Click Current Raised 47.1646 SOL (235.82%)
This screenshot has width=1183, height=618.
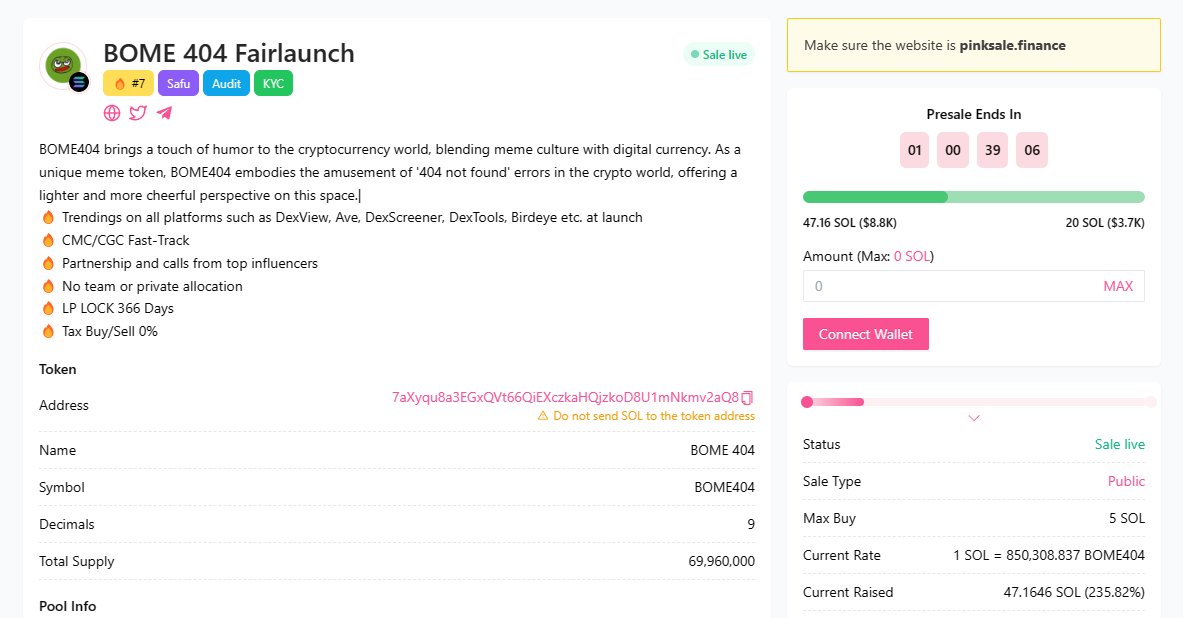[x=1074, y=592]
